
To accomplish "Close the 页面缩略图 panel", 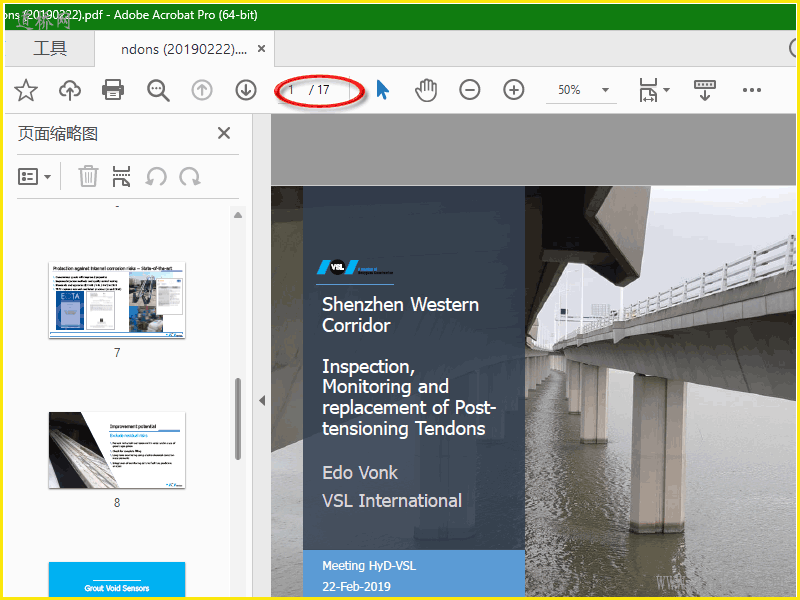I will click(x=224, y=134).
